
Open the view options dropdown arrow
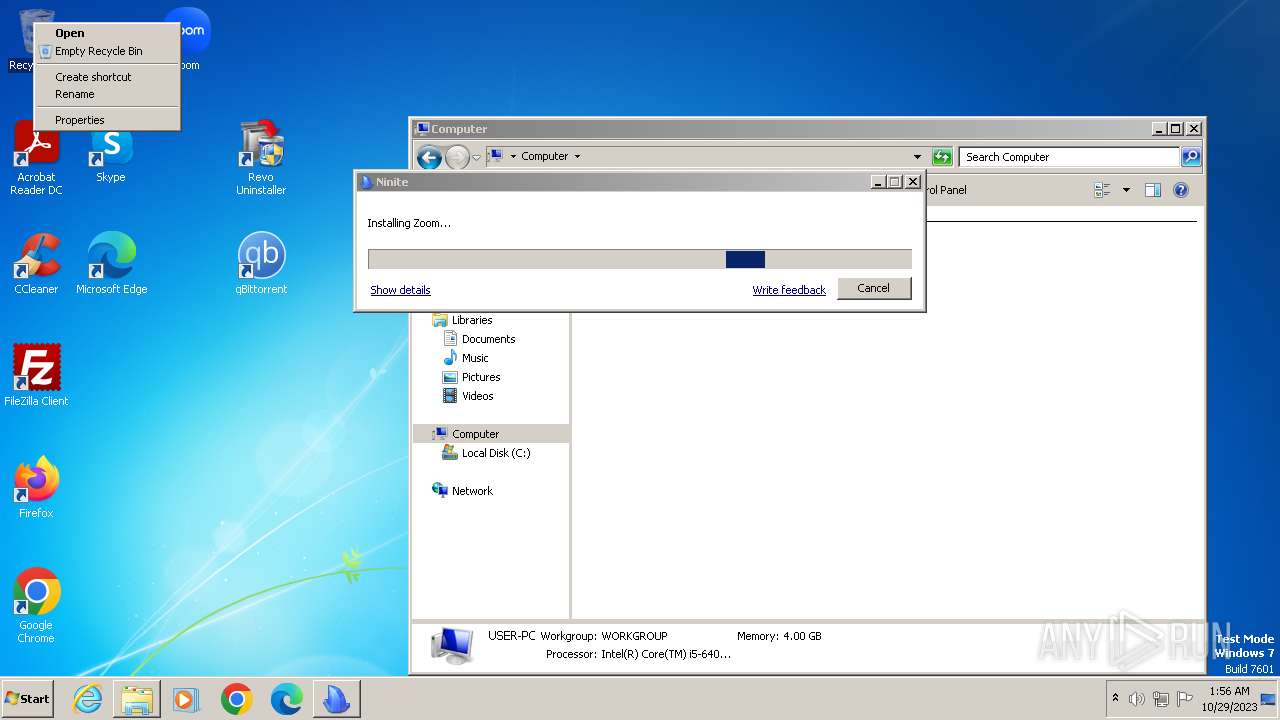point(1126,190)
